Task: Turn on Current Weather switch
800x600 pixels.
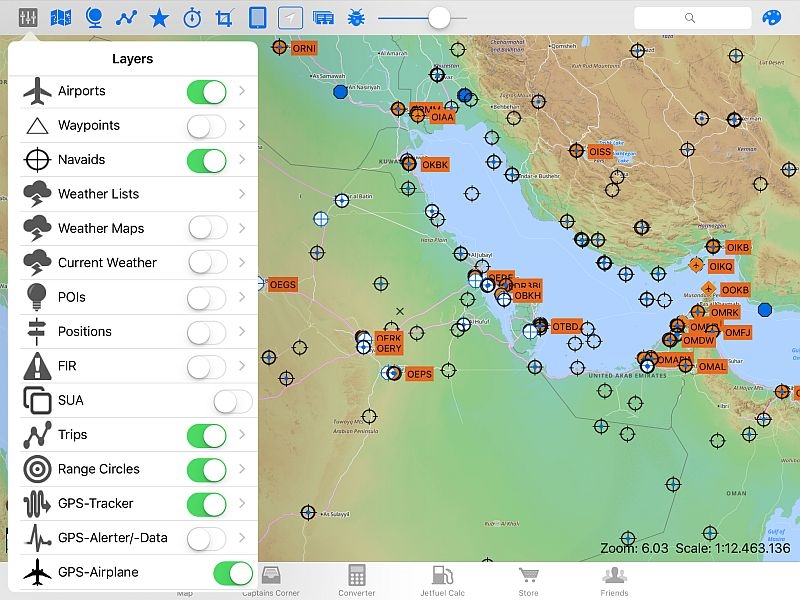Action: coord(208,263)
